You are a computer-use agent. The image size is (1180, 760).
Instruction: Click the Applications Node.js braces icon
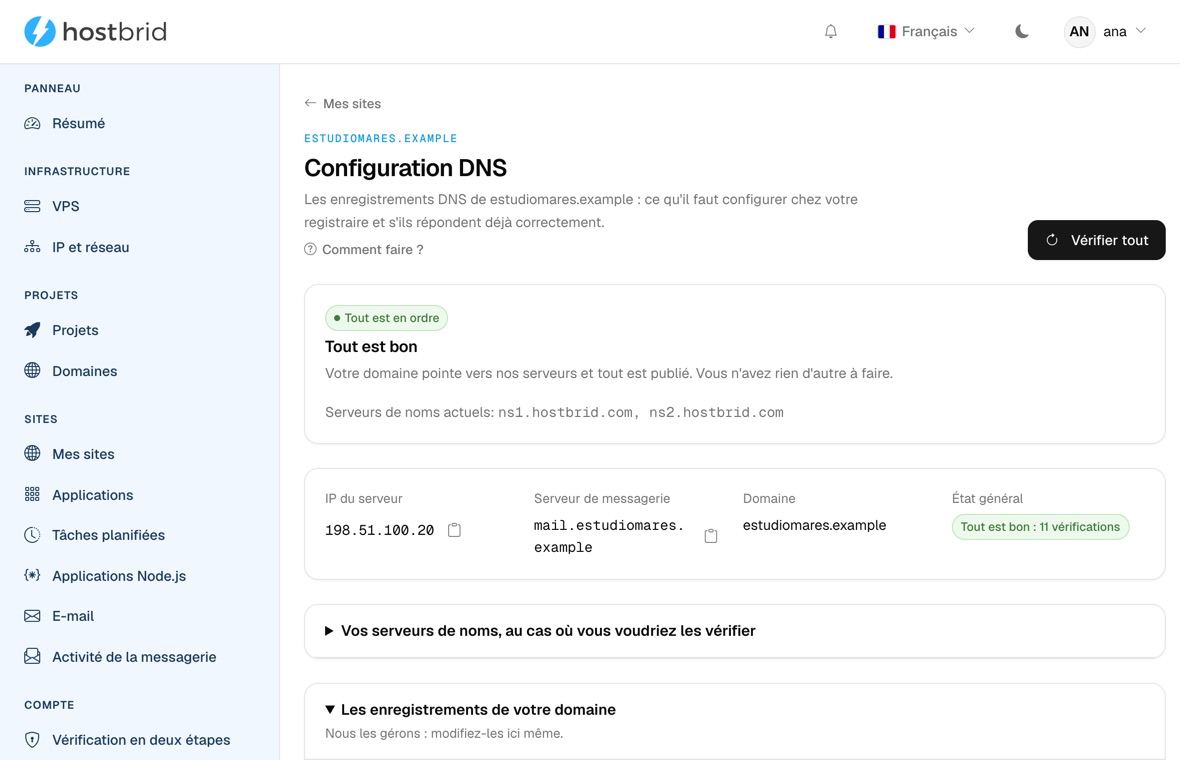(x=32, y=576)
